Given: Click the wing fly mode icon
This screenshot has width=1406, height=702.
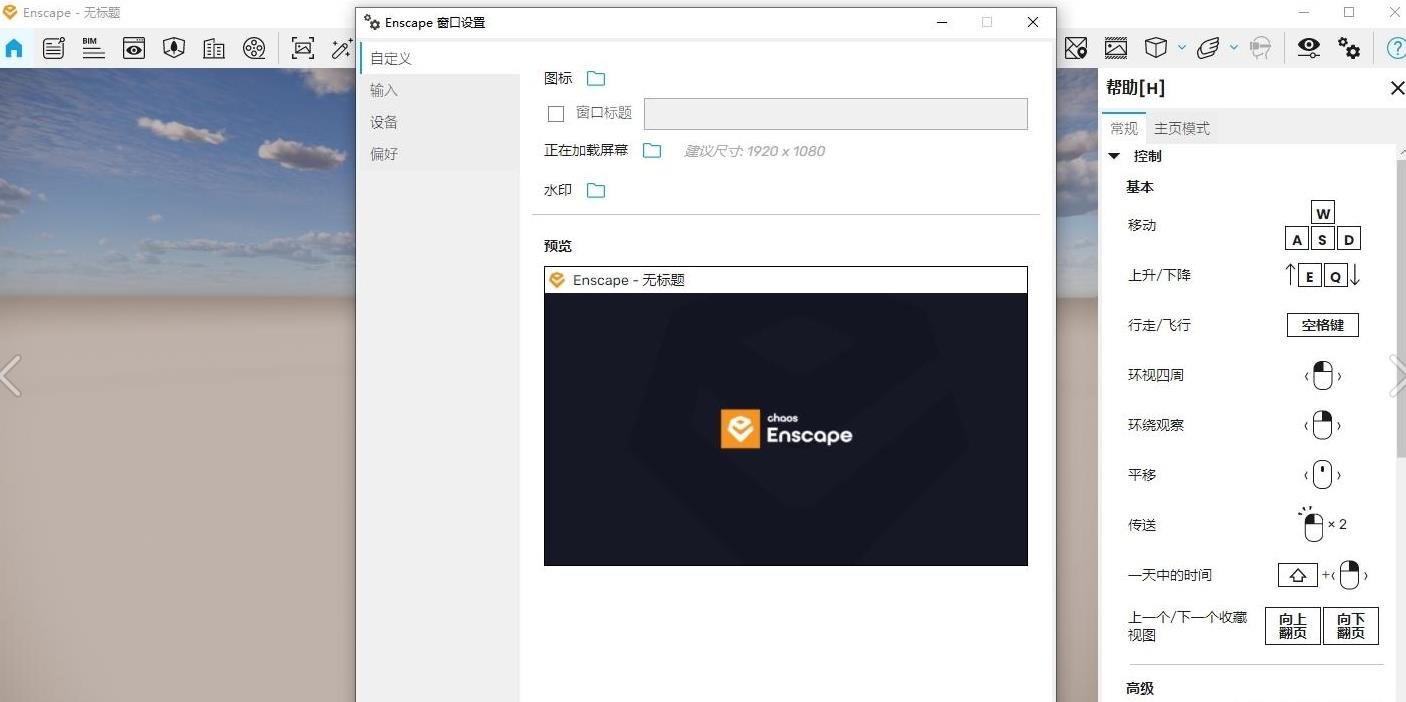Looking at the screenshot, I should (x=1208, y=47).
